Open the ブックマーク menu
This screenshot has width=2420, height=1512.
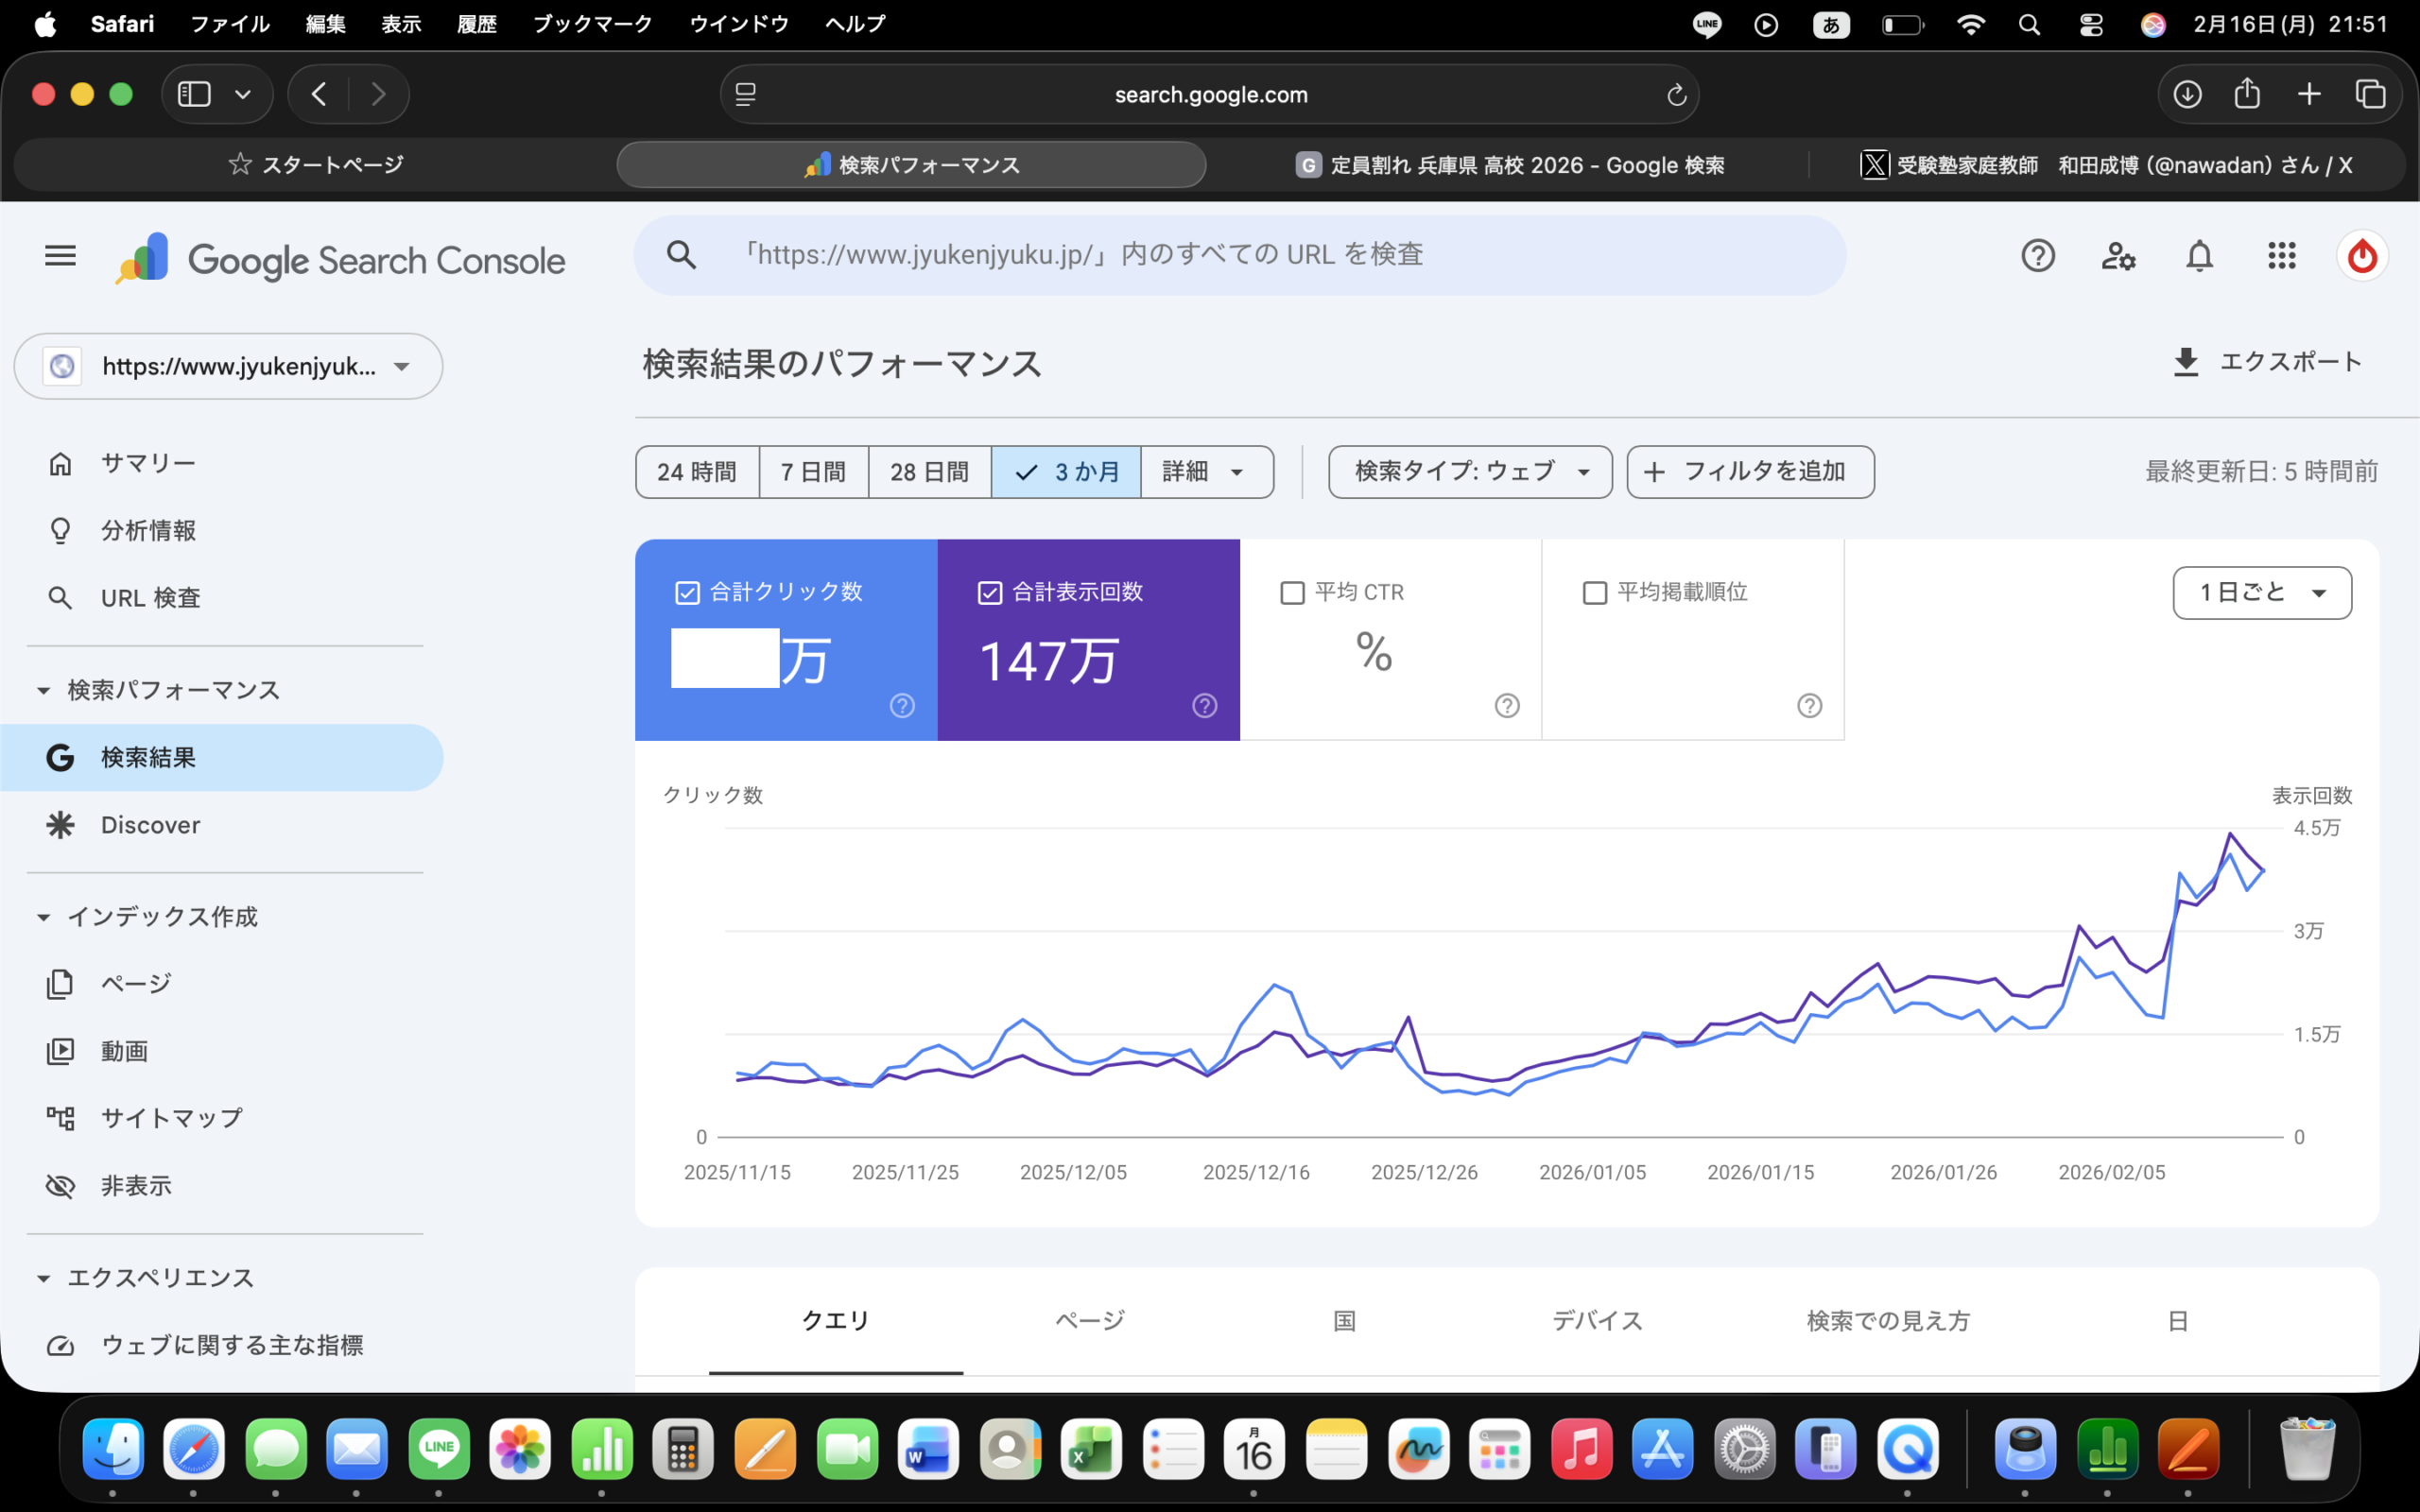tap(592, 24)
